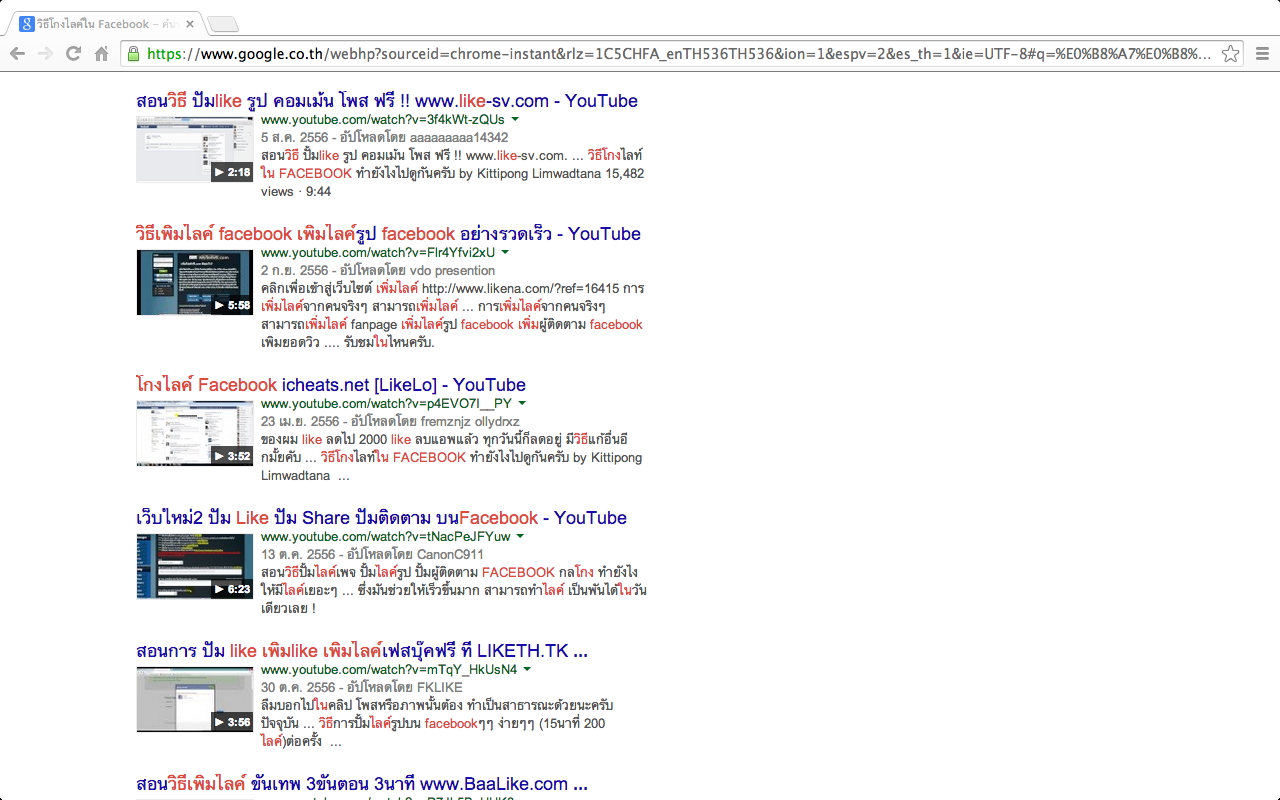Play the video thumbnail showing 2:18 duration

[x=195, y=149]
